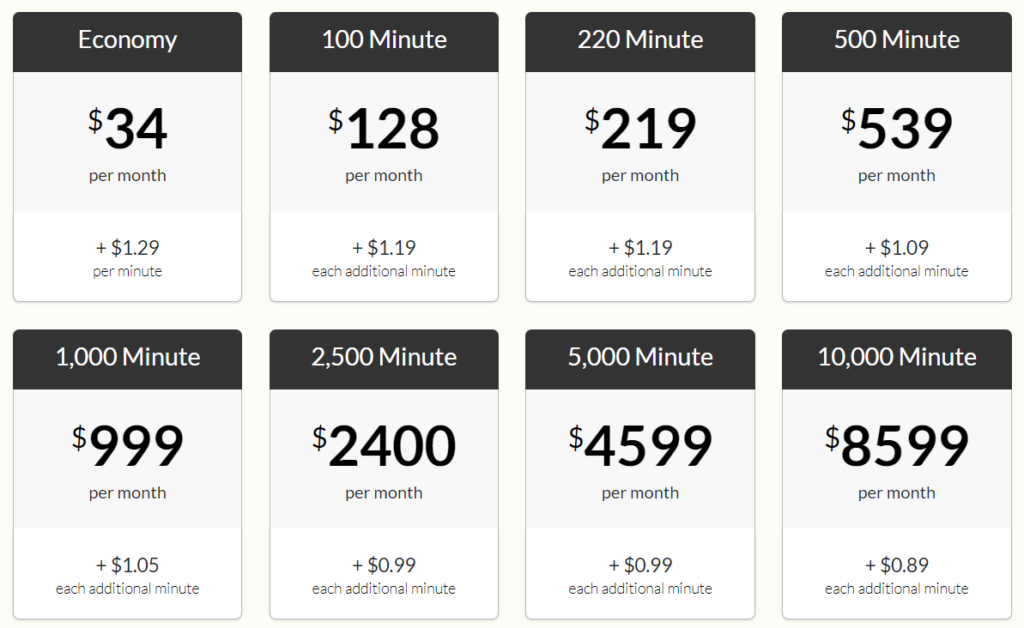Select the 220 Minute plan header
1024x628 pixels.
point(640,42)
